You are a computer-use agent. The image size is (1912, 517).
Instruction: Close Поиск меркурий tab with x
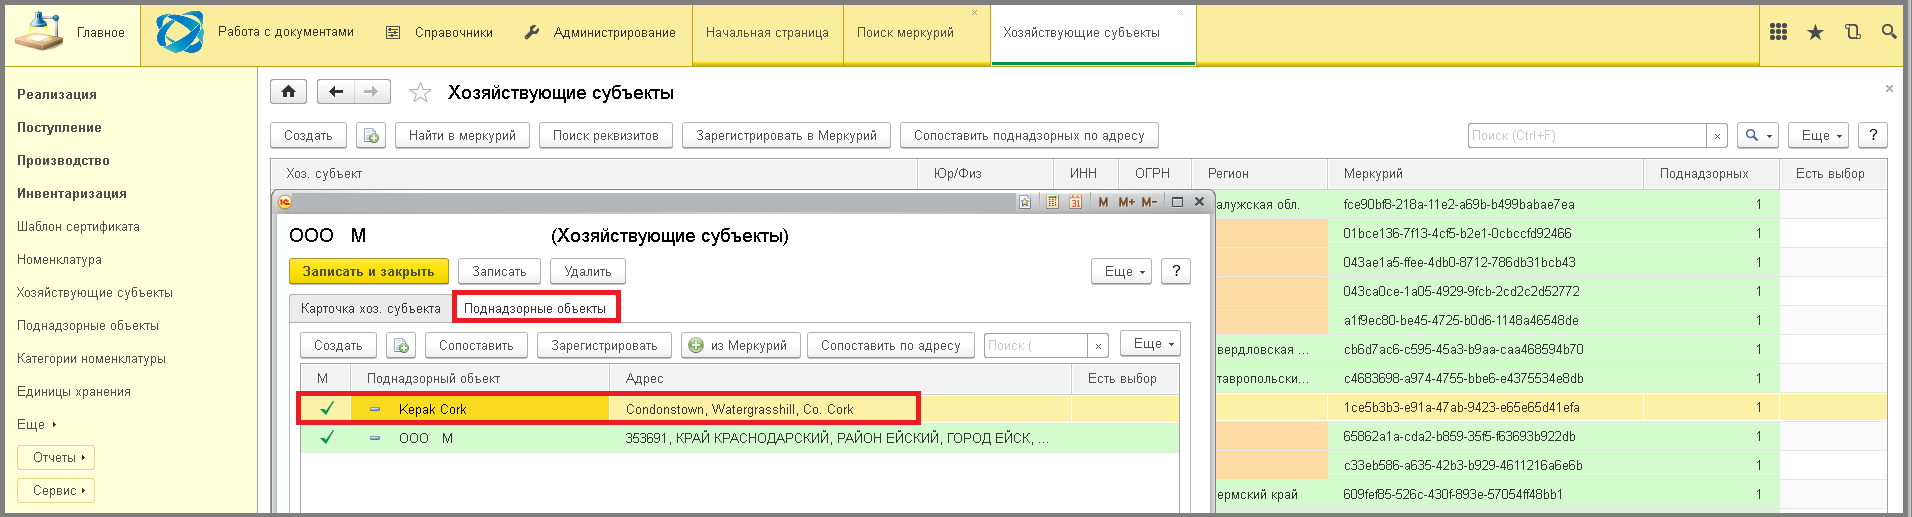click(975, 13)
